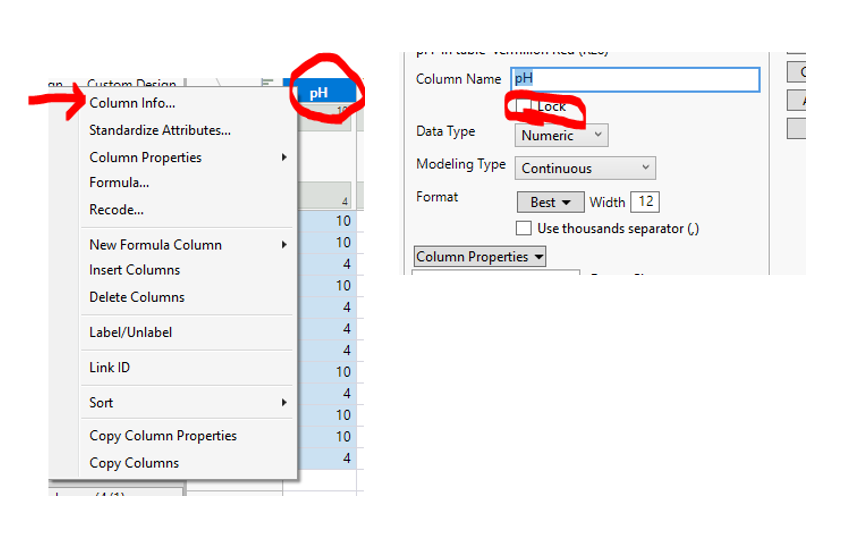Open Column Info from context menu
The height and width of the screenshot is (533, 856).
click(132, 103)
